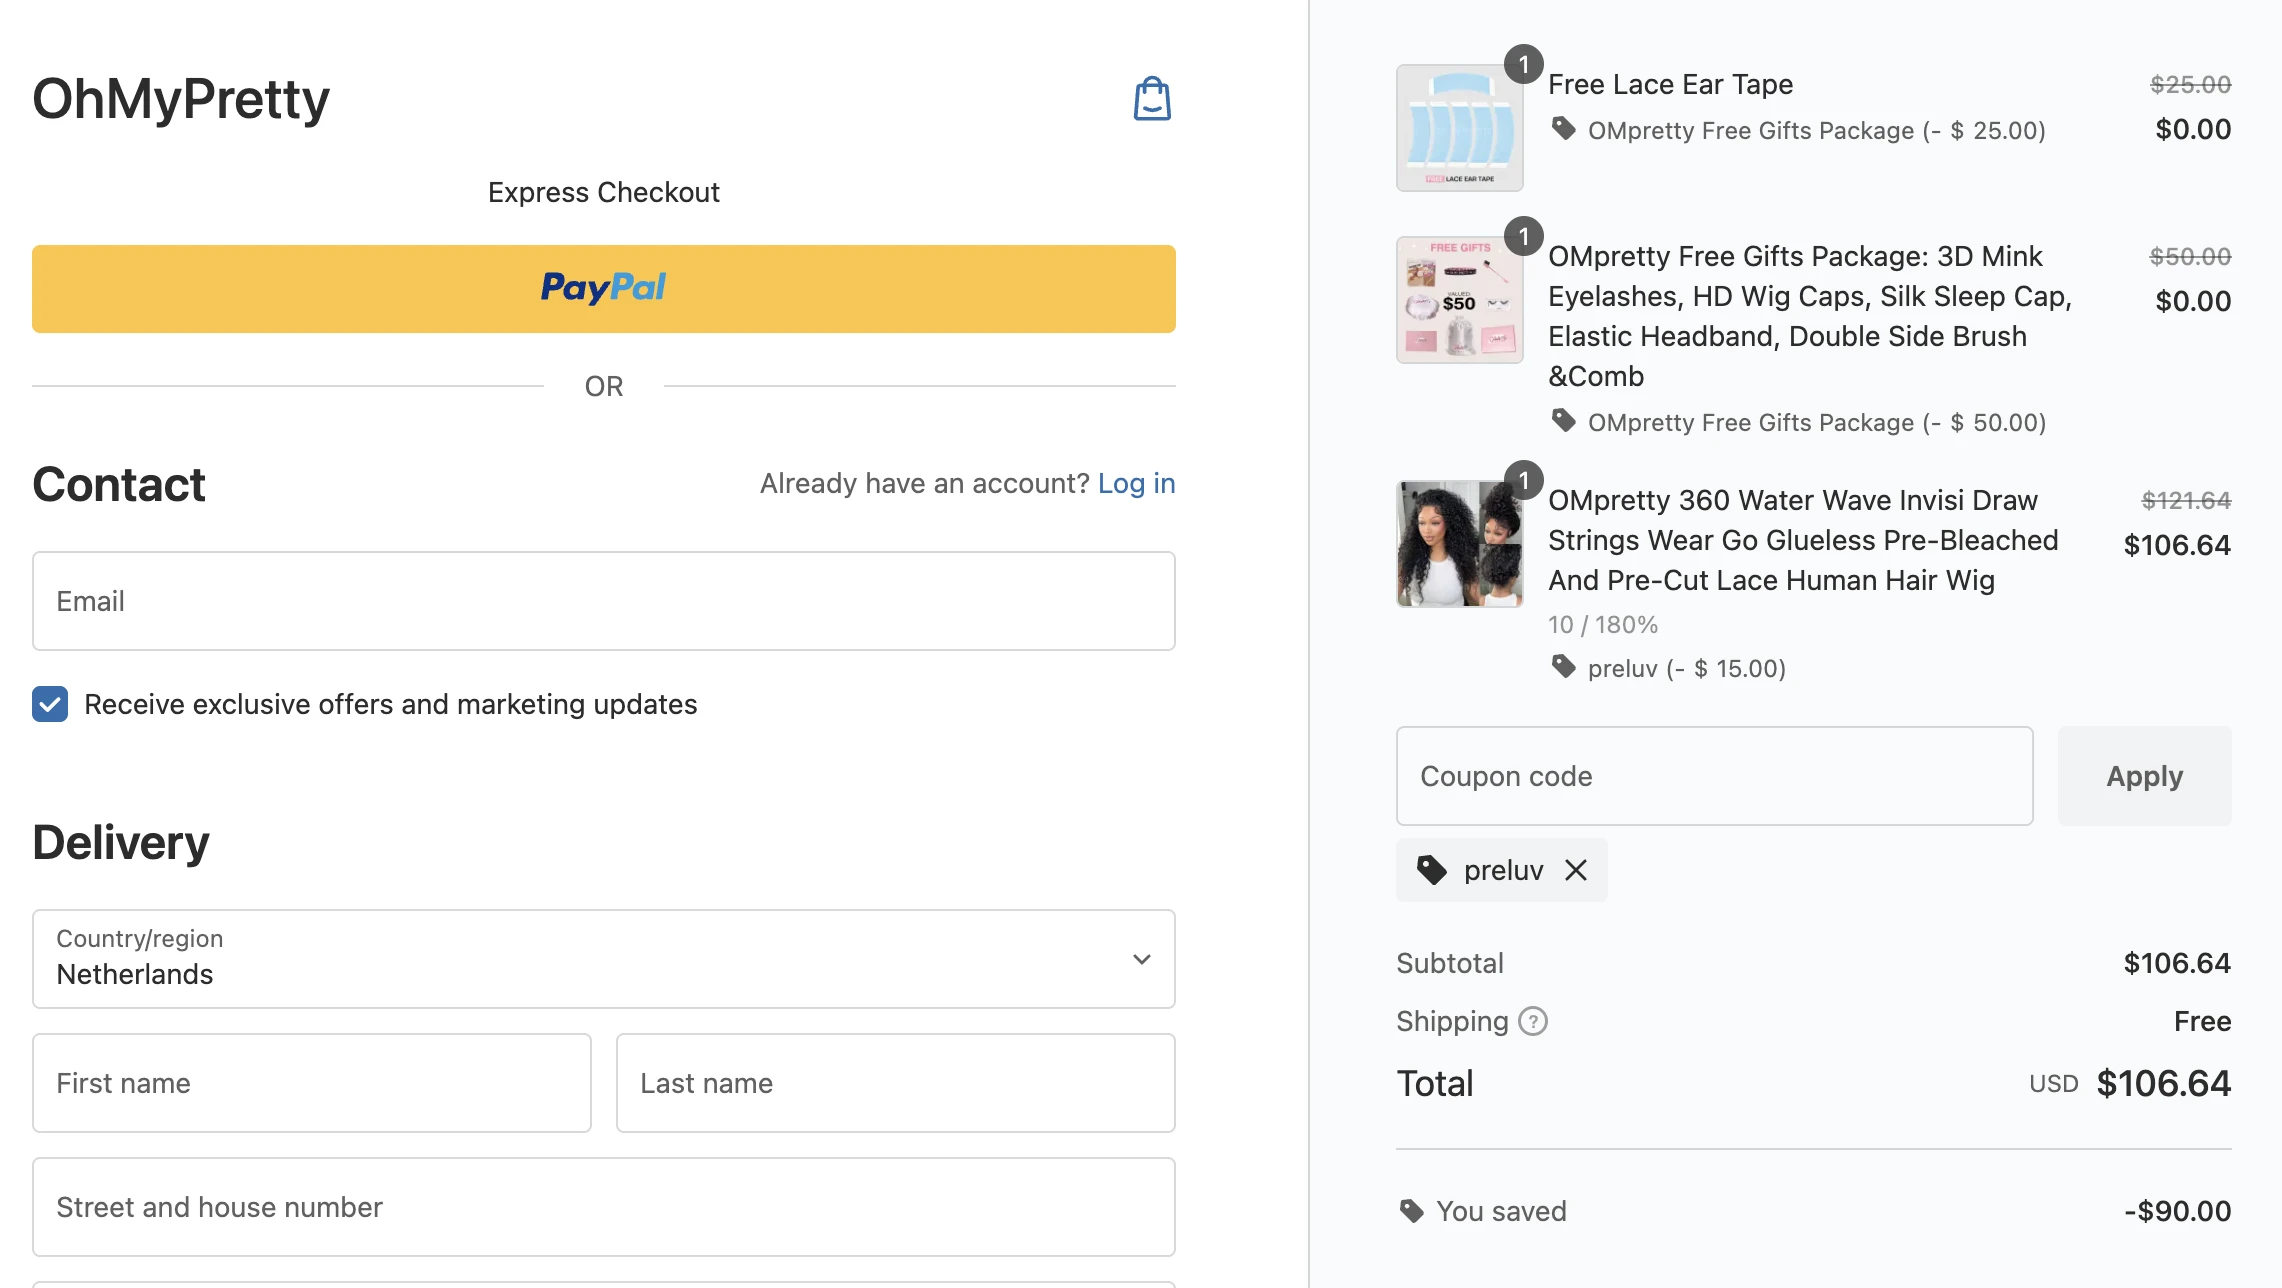This screenshot has width=2282, height=1288.
Task: Click the struck-through '$121.64' price
Action: [2186, 500]
